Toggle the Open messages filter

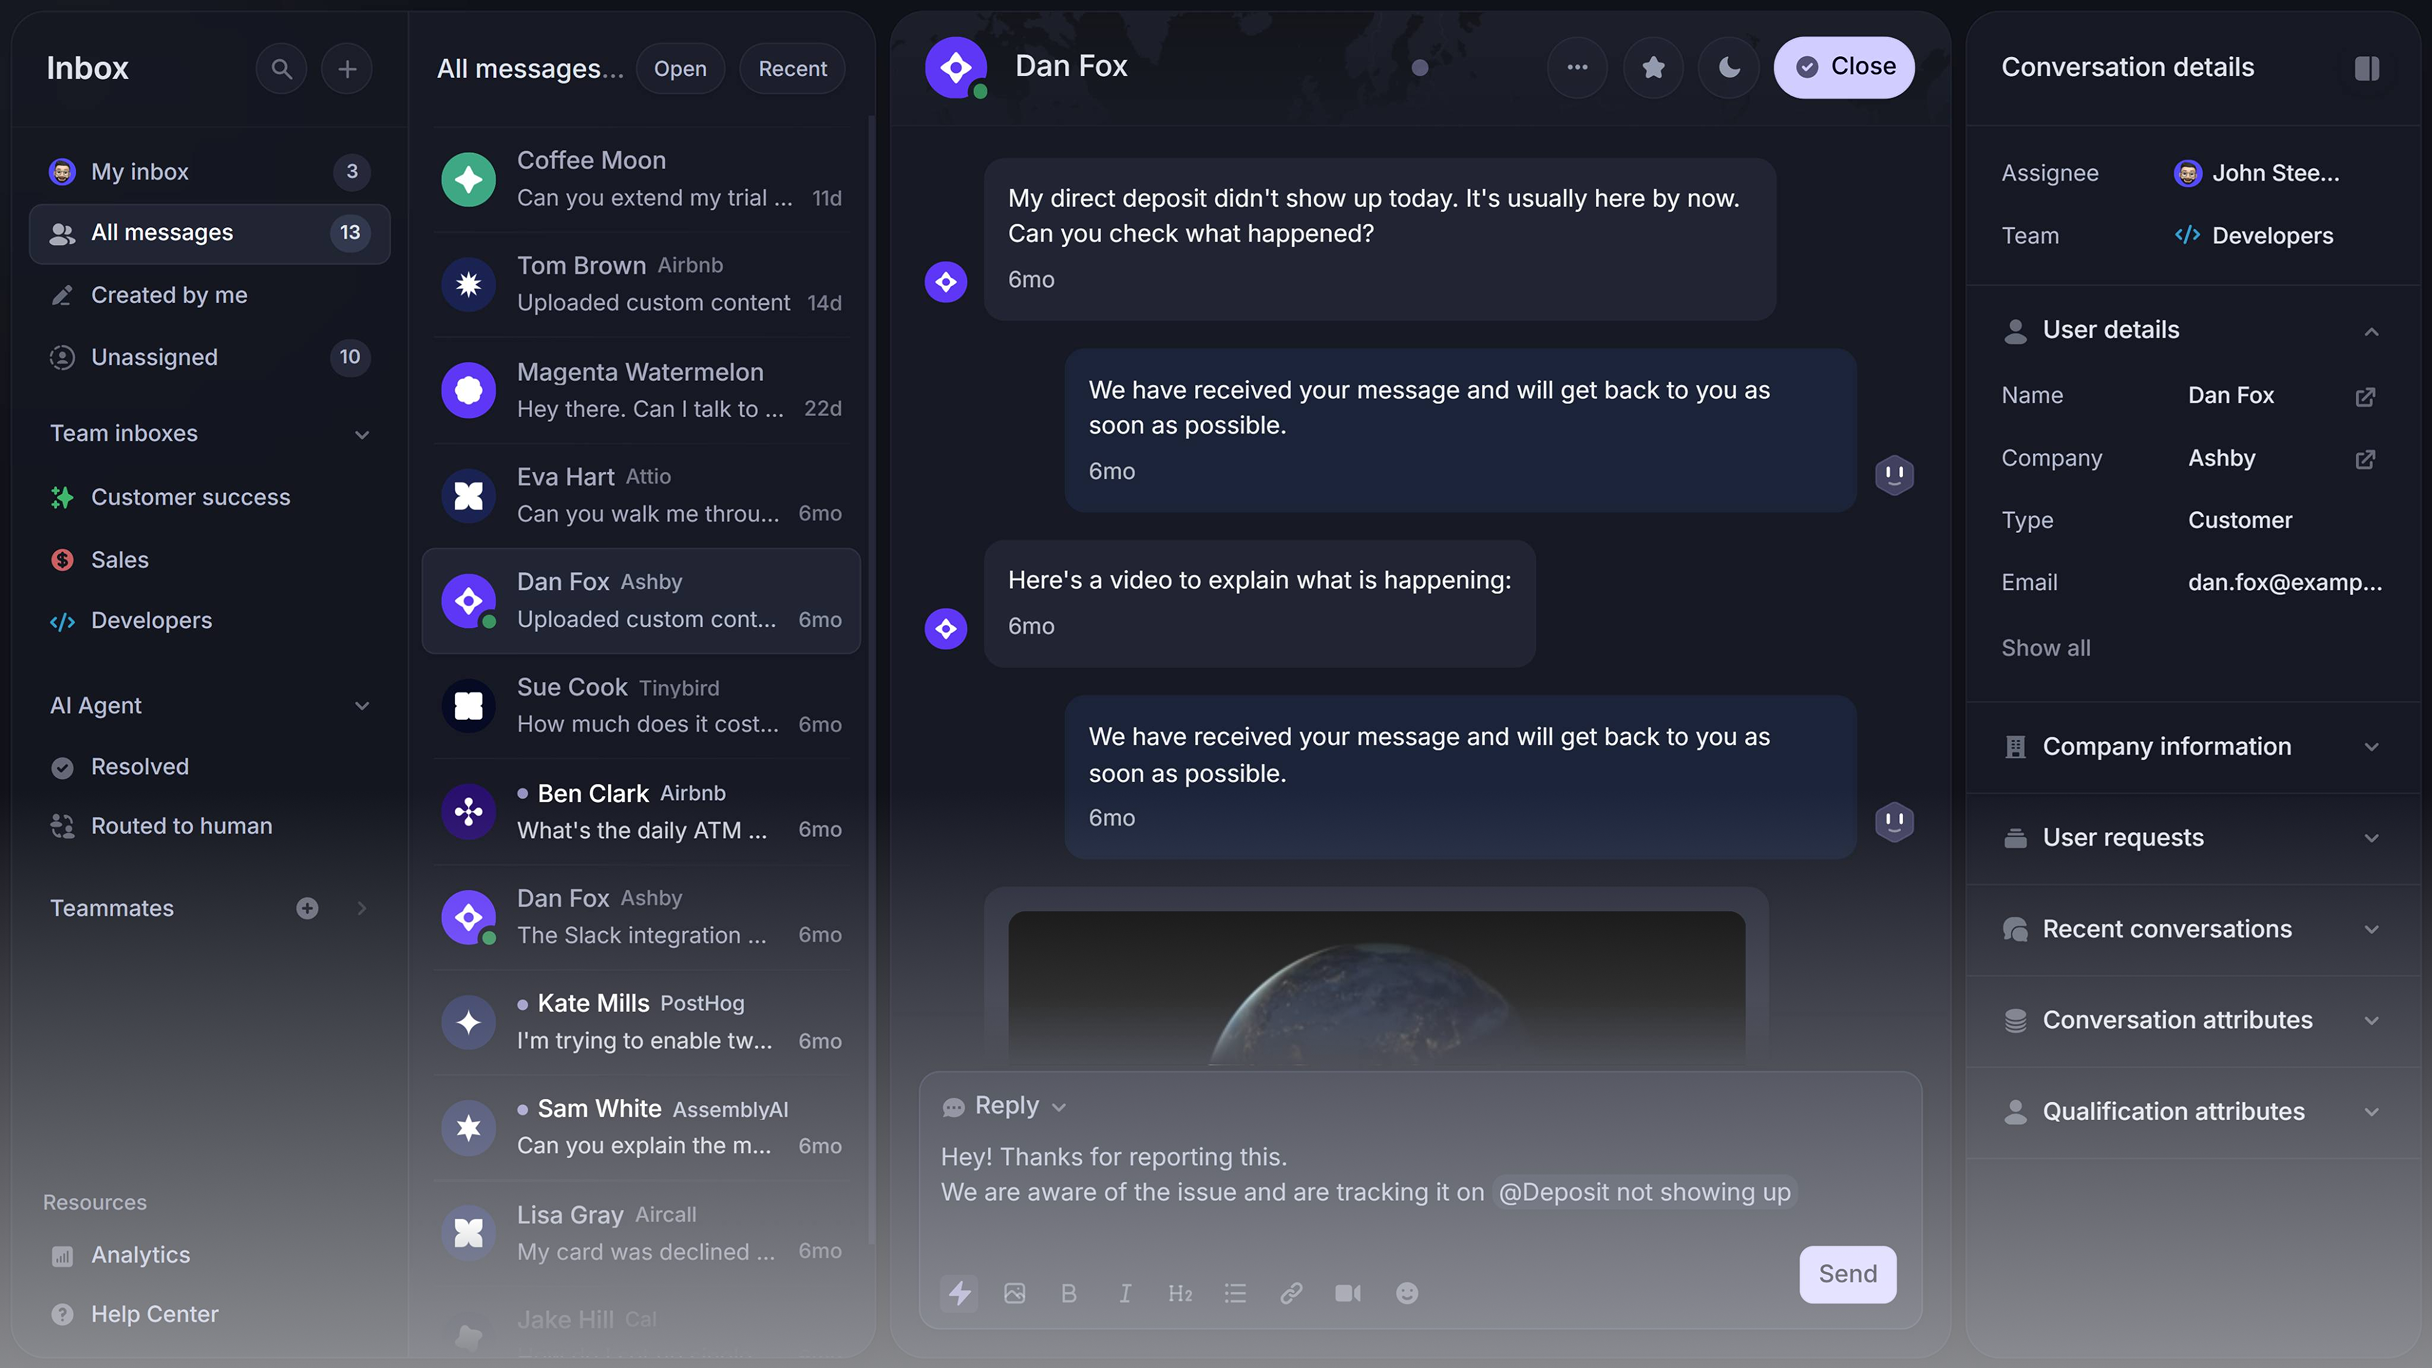[x=680, y=68]
